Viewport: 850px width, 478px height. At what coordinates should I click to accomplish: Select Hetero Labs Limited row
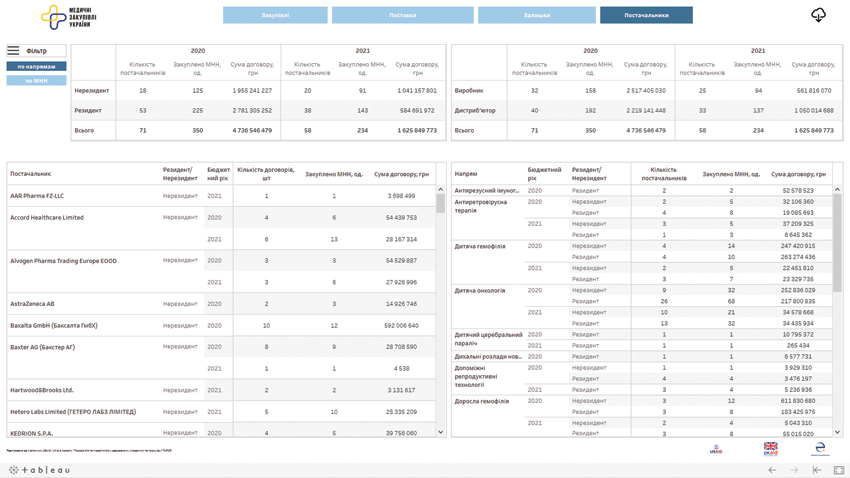[x=73, y=412]
